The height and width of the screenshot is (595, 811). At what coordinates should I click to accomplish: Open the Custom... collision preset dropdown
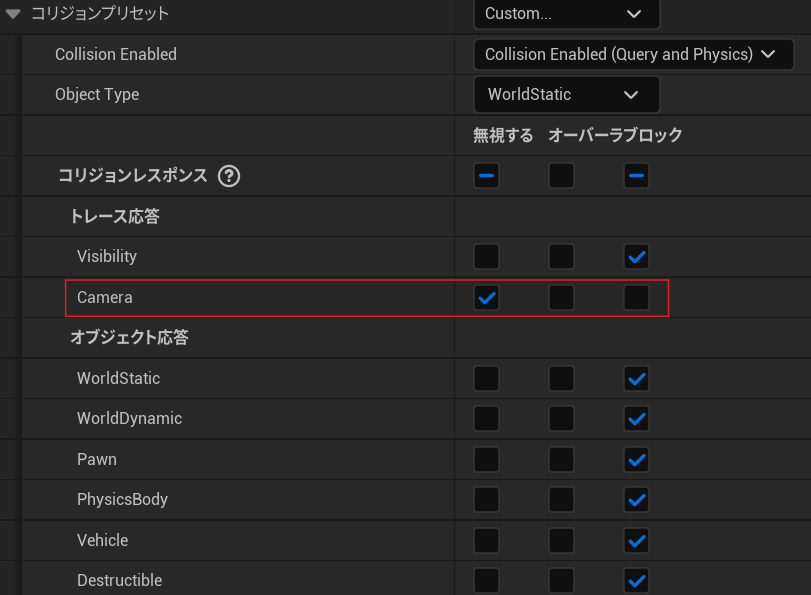[566, 14]
